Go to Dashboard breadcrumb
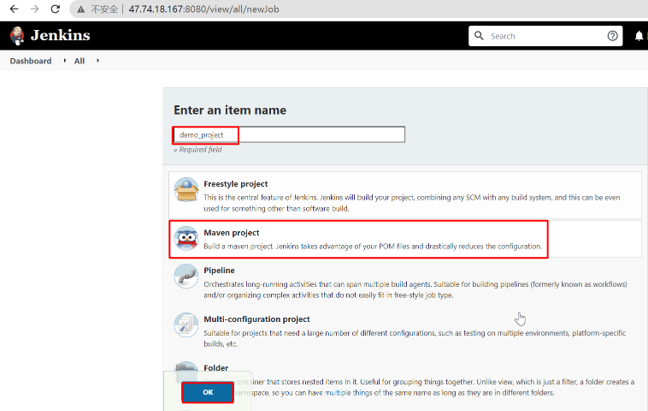This screenshot has height=411, width=648. (x=31, y=61)
